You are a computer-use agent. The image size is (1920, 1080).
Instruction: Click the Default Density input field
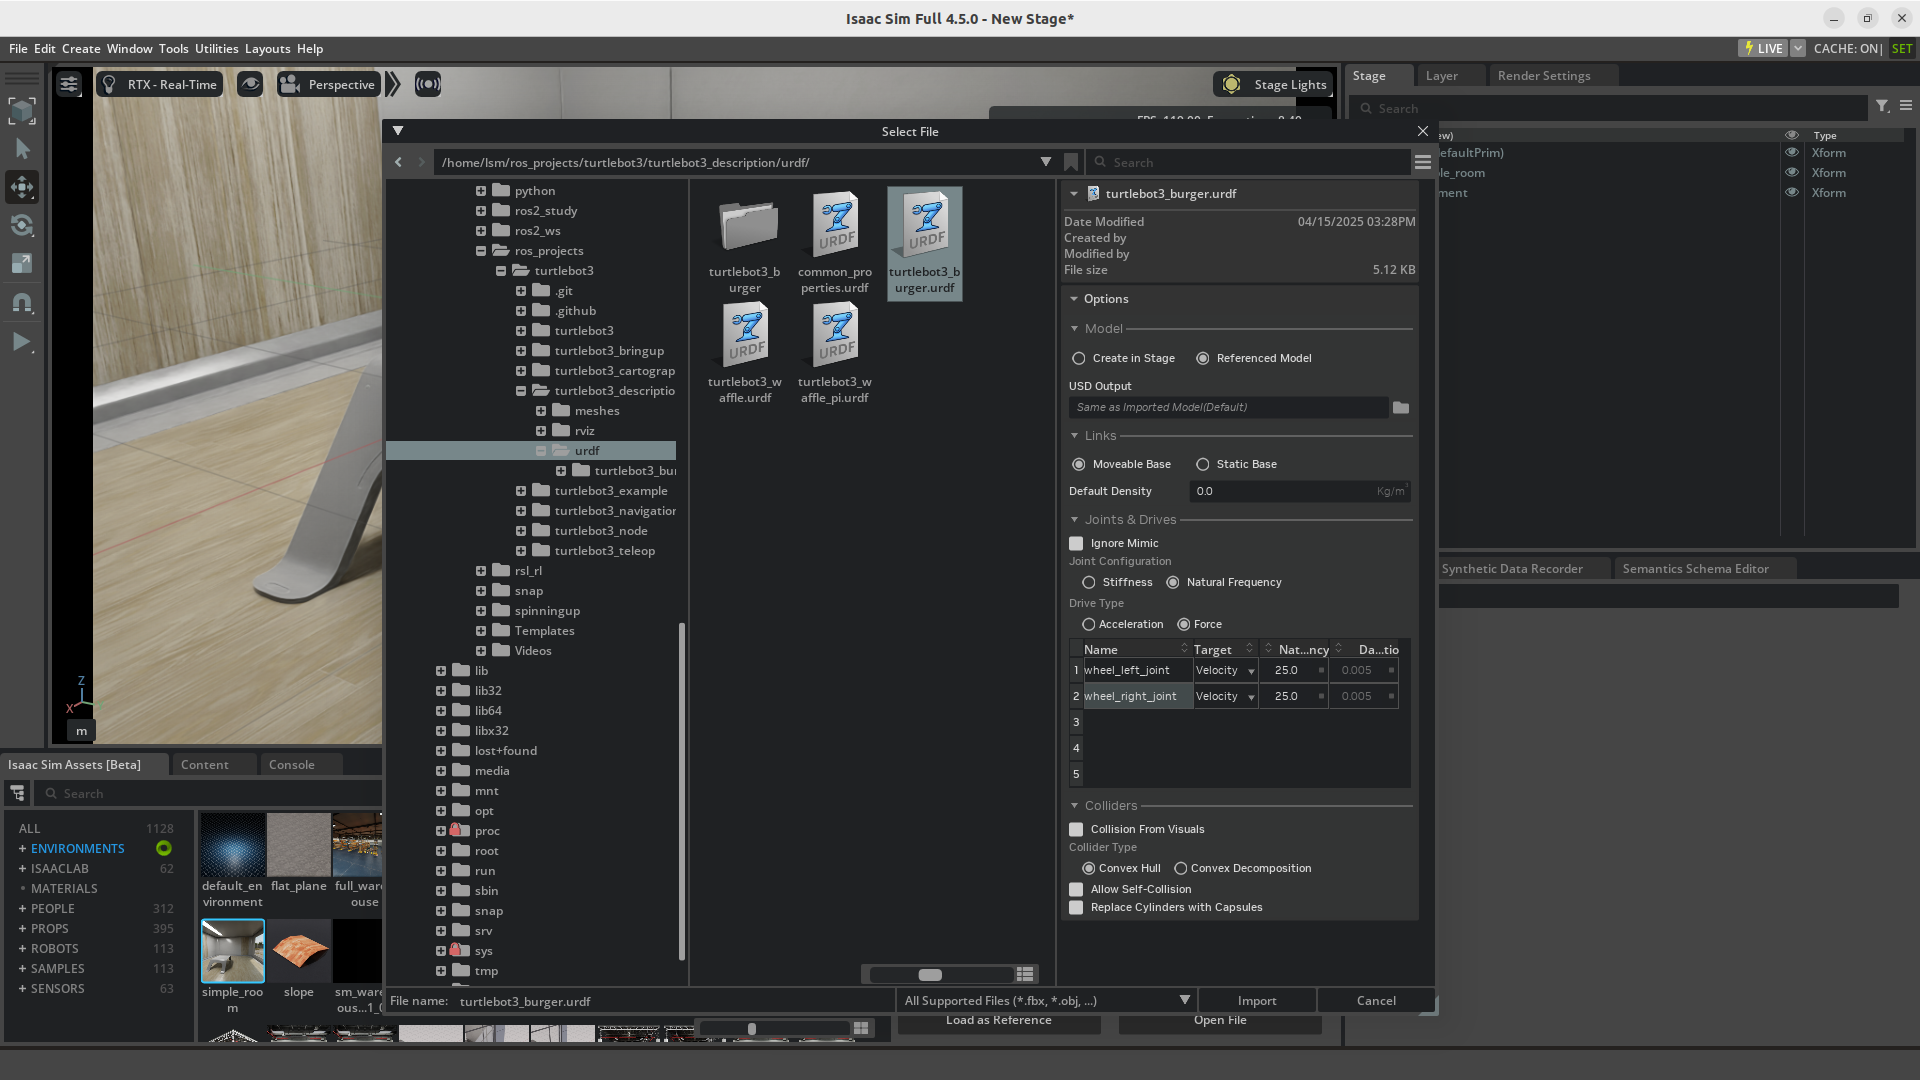pos(1300,491)
